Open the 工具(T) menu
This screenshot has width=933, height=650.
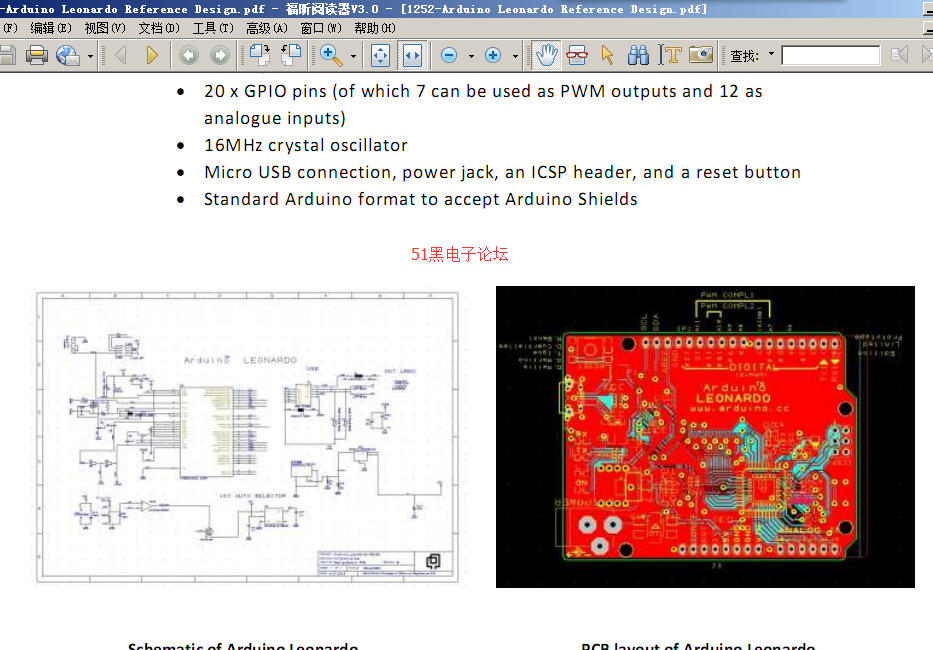[x=214, y=28]
